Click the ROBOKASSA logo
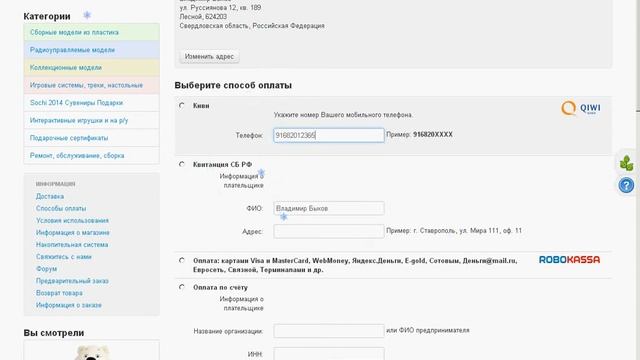640x360 pixels. 569,260
